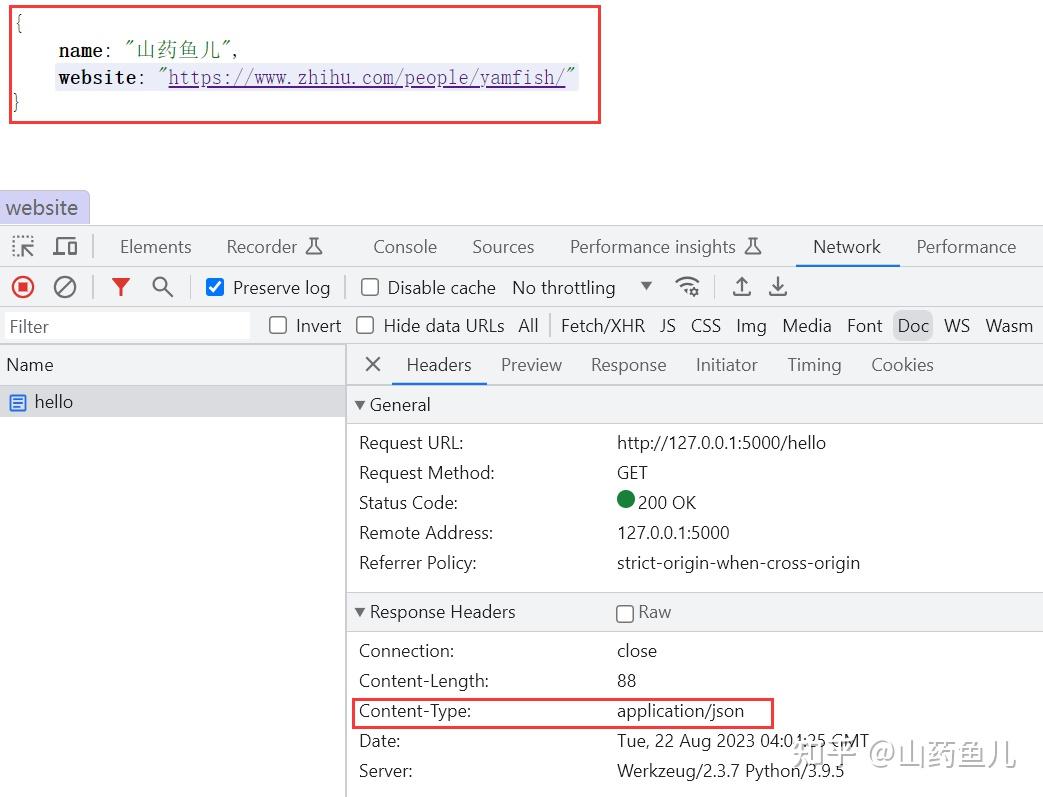Click the JSON name key
Image resolution: width=1043 pixels, height=797 pixels.
point(80,51)
